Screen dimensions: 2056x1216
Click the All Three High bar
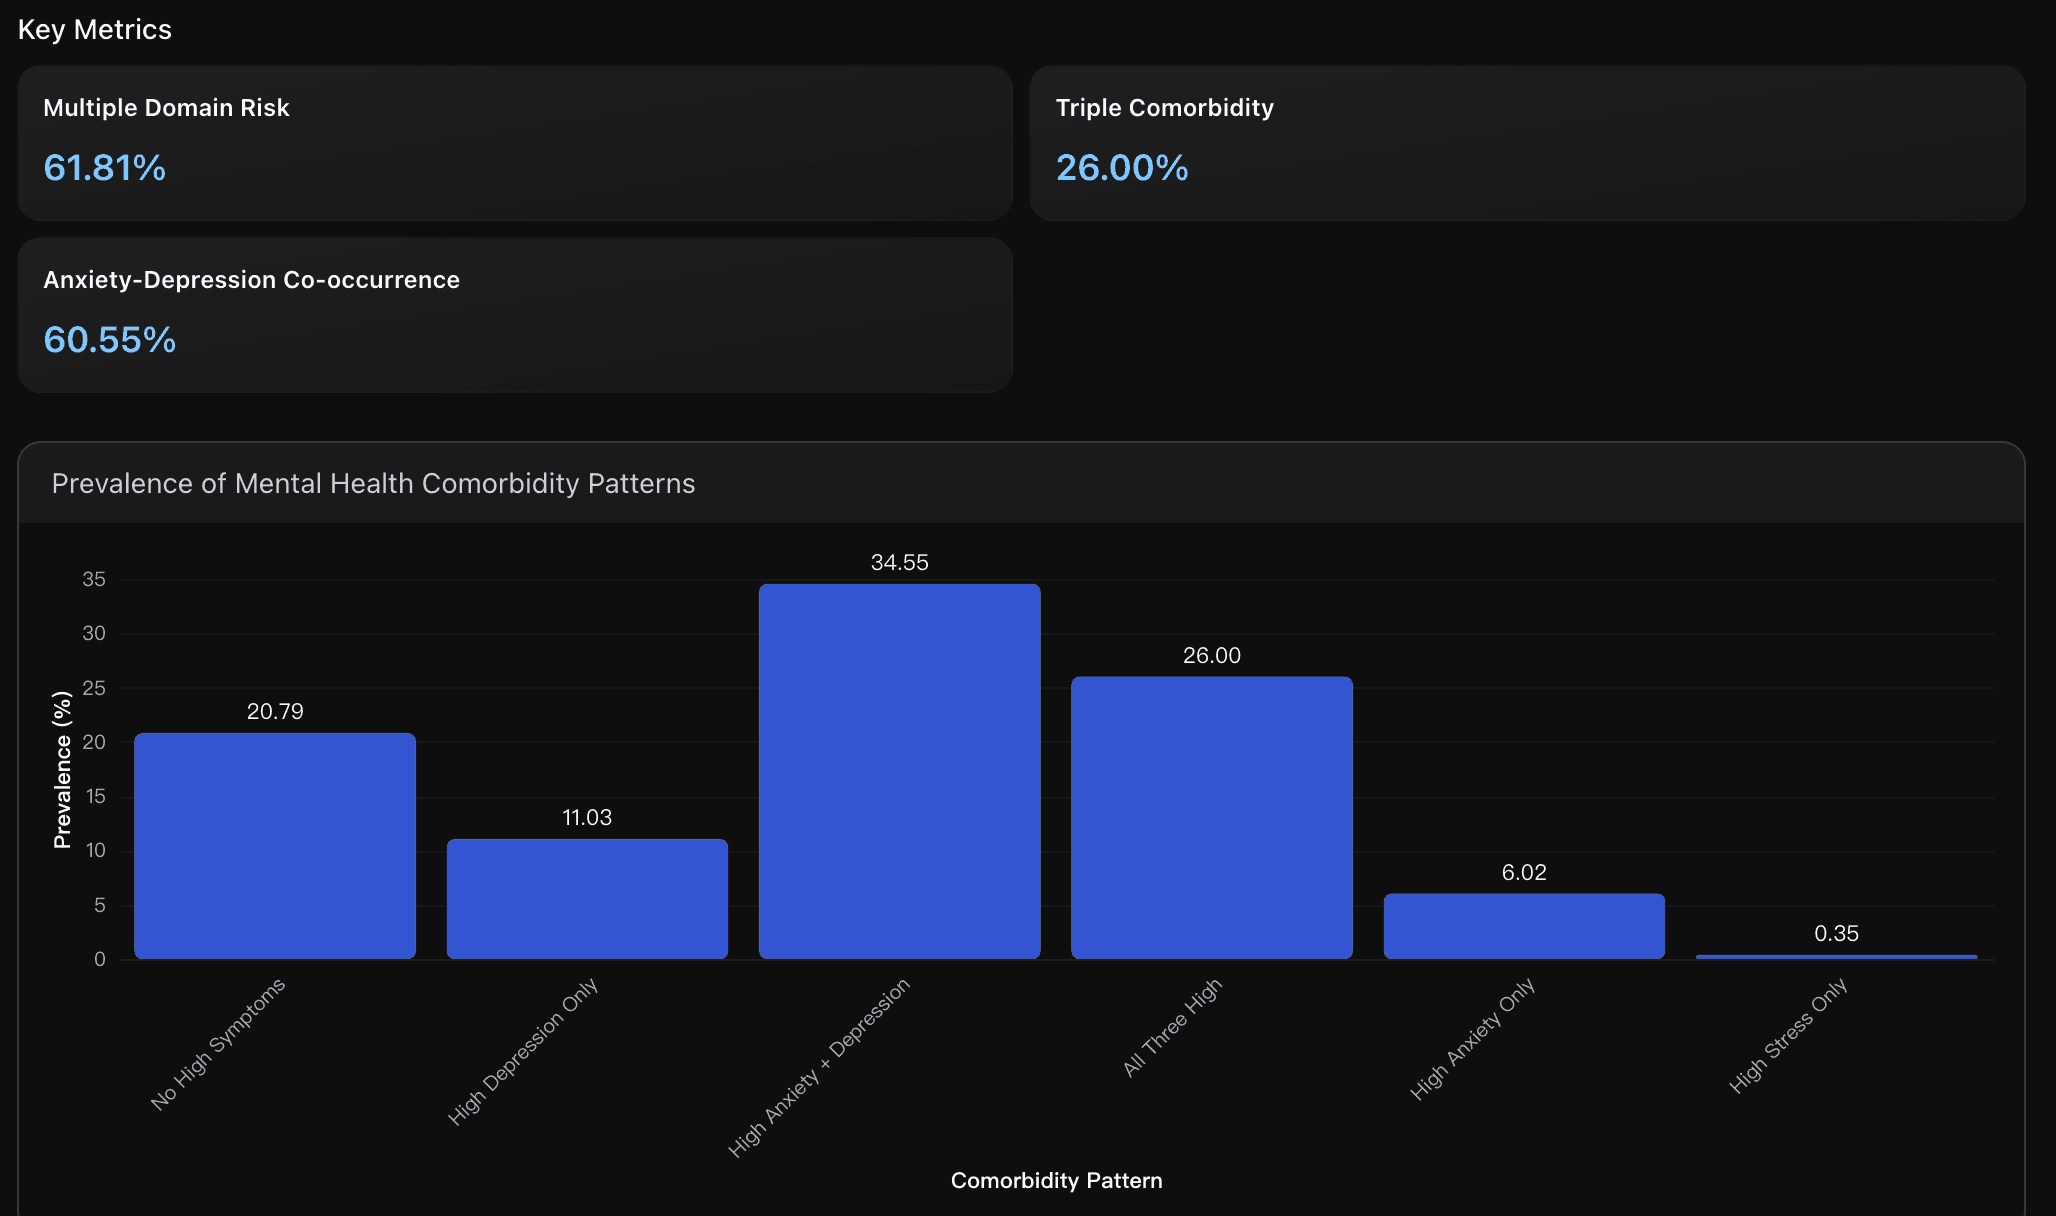click(x=1211, y=817)
